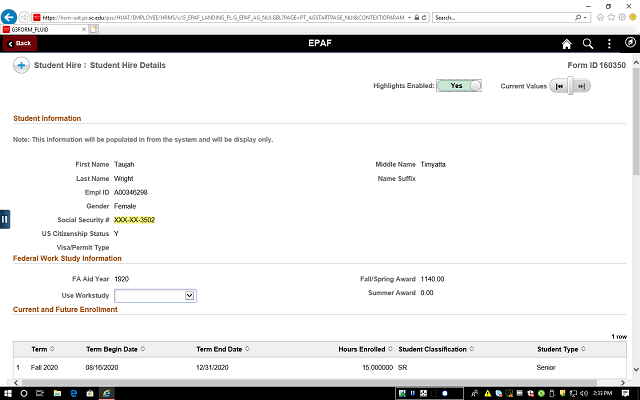The image size is (640, 400).
Task: Click the Fall/Spring Award value 1140.00
Action: (x=432, y=279)
